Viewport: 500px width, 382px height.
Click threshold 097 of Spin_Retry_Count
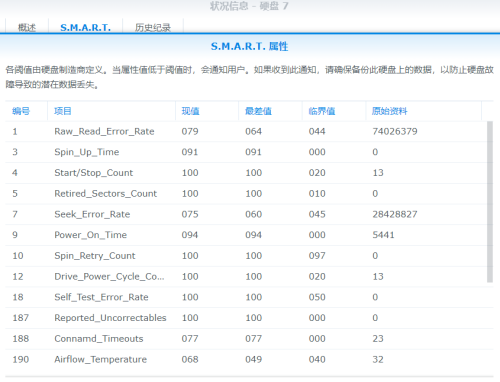(x=317, y=256)
